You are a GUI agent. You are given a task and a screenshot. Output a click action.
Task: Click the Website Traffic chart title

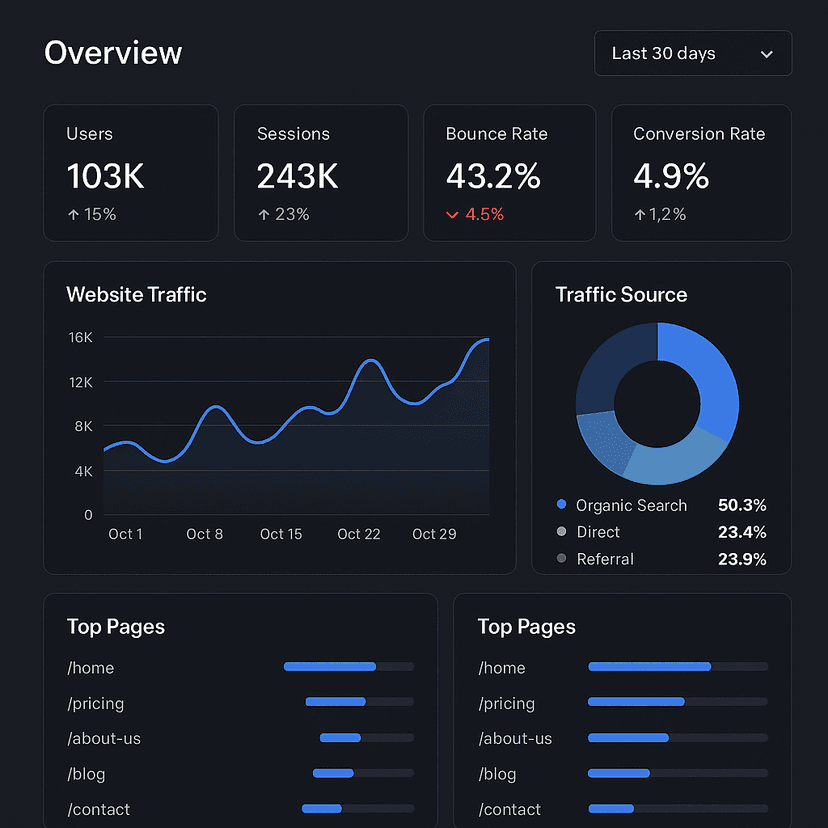(x=136, y=295)
